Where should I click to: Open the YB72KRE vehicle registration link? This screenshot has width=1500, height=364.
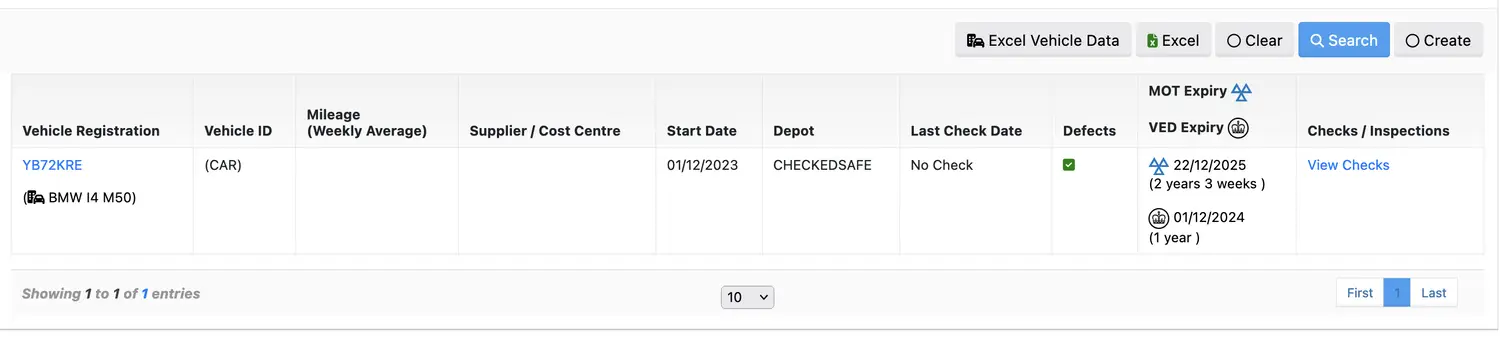point(52,165)
